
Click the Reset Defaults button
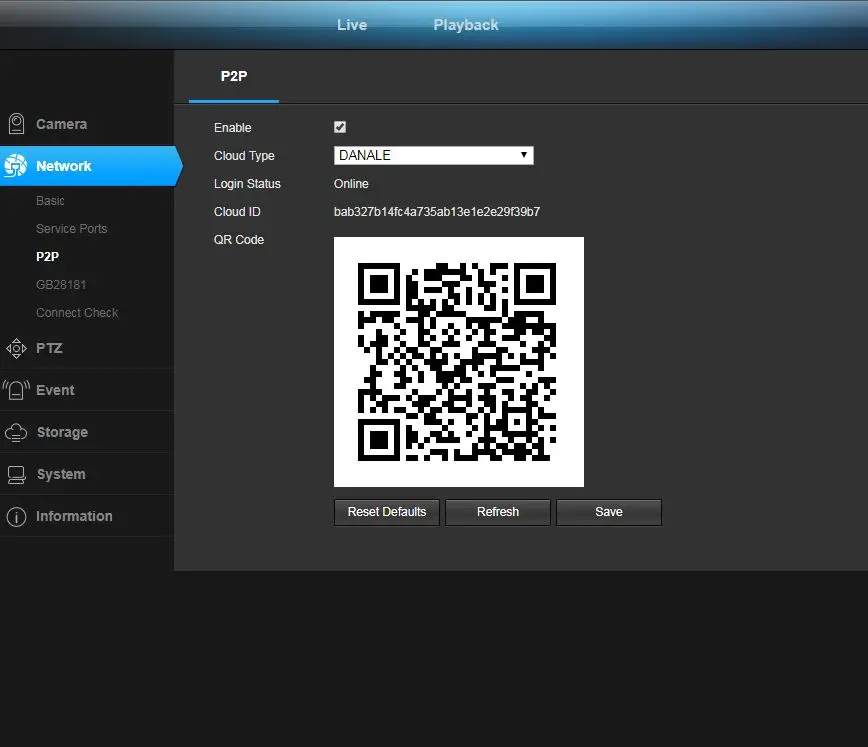[387, 512]
